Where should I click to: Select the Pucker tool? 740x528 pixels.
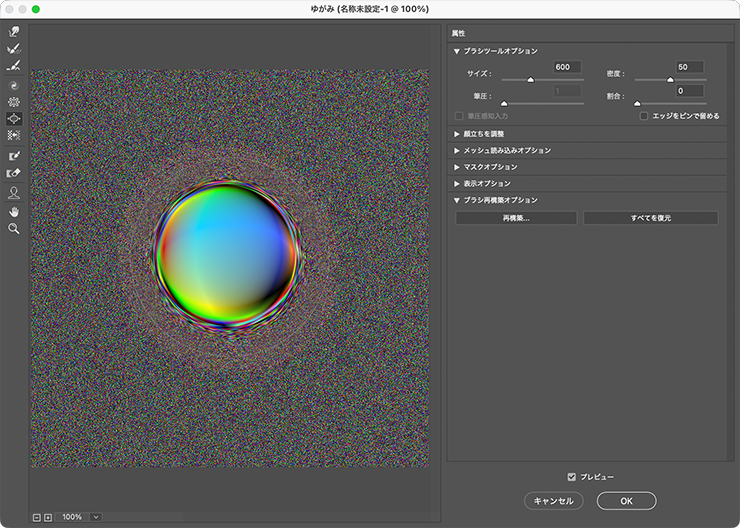14,102
